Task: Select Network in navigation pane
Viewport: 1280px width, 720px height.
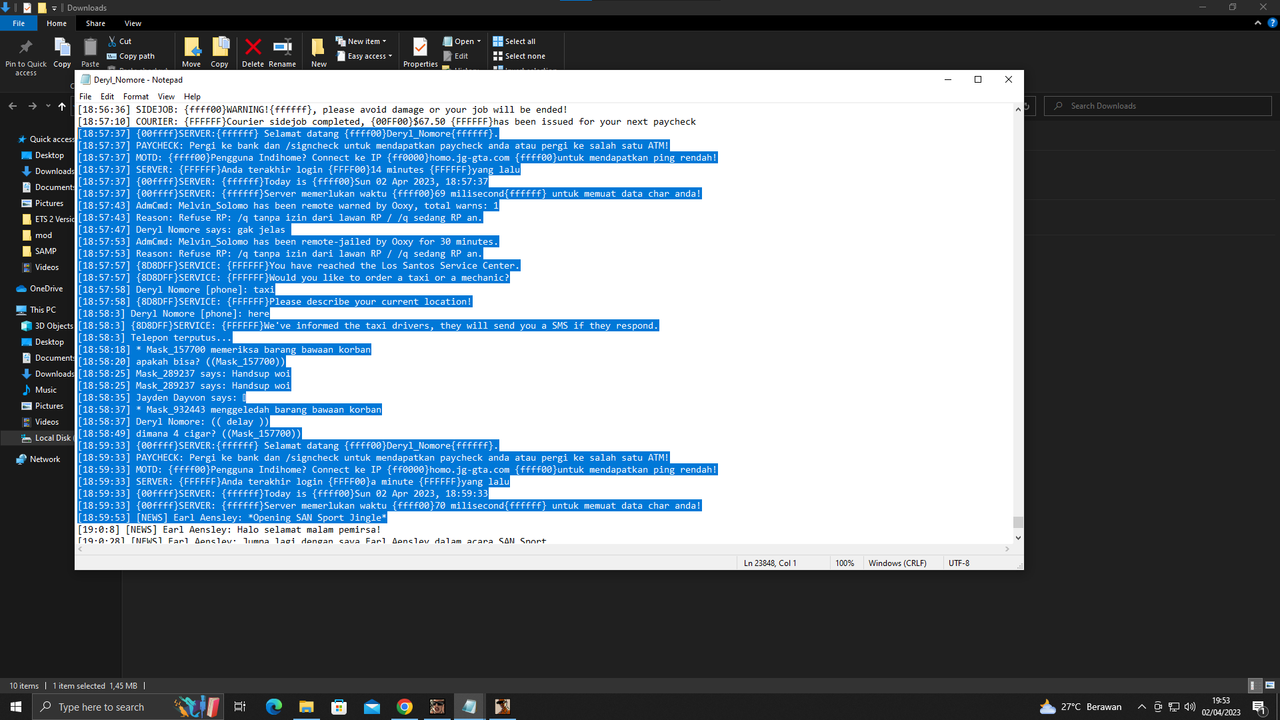Action: click(x=38, y=459)
